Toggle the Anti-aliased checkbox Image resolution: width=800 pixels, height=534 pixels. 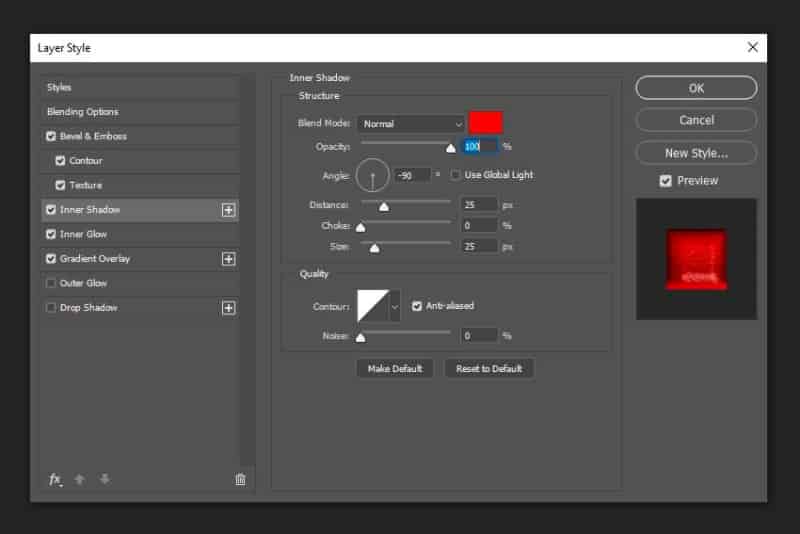417,306
